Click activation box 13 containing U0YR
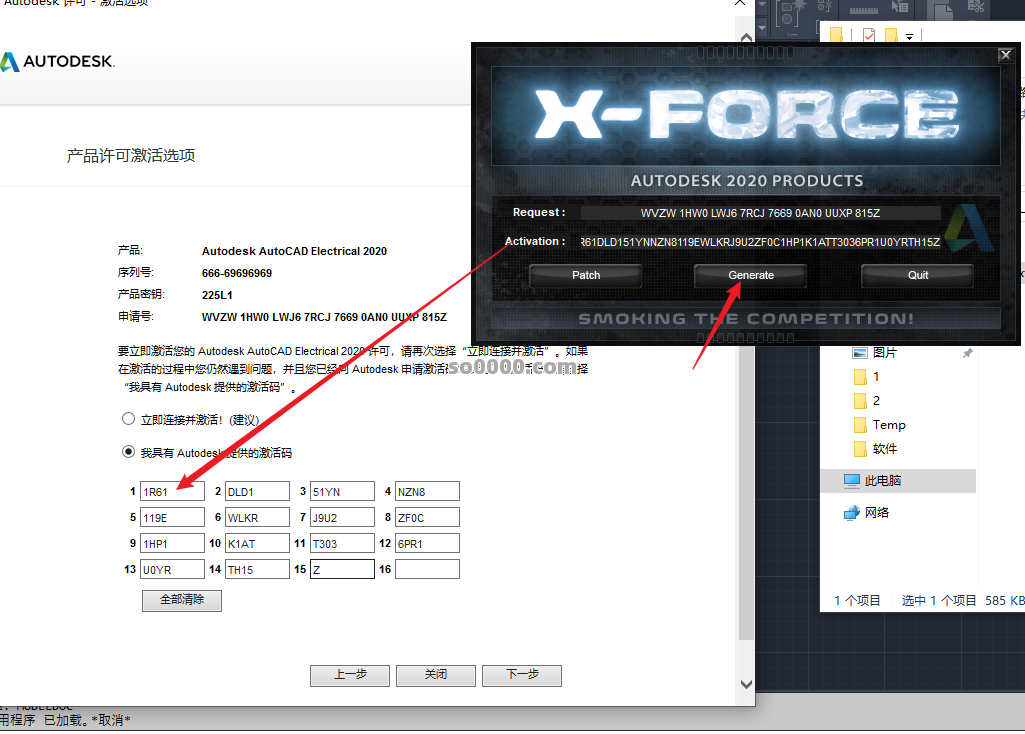The height and width of the screenshot is (734, 1025). (173, 569)
